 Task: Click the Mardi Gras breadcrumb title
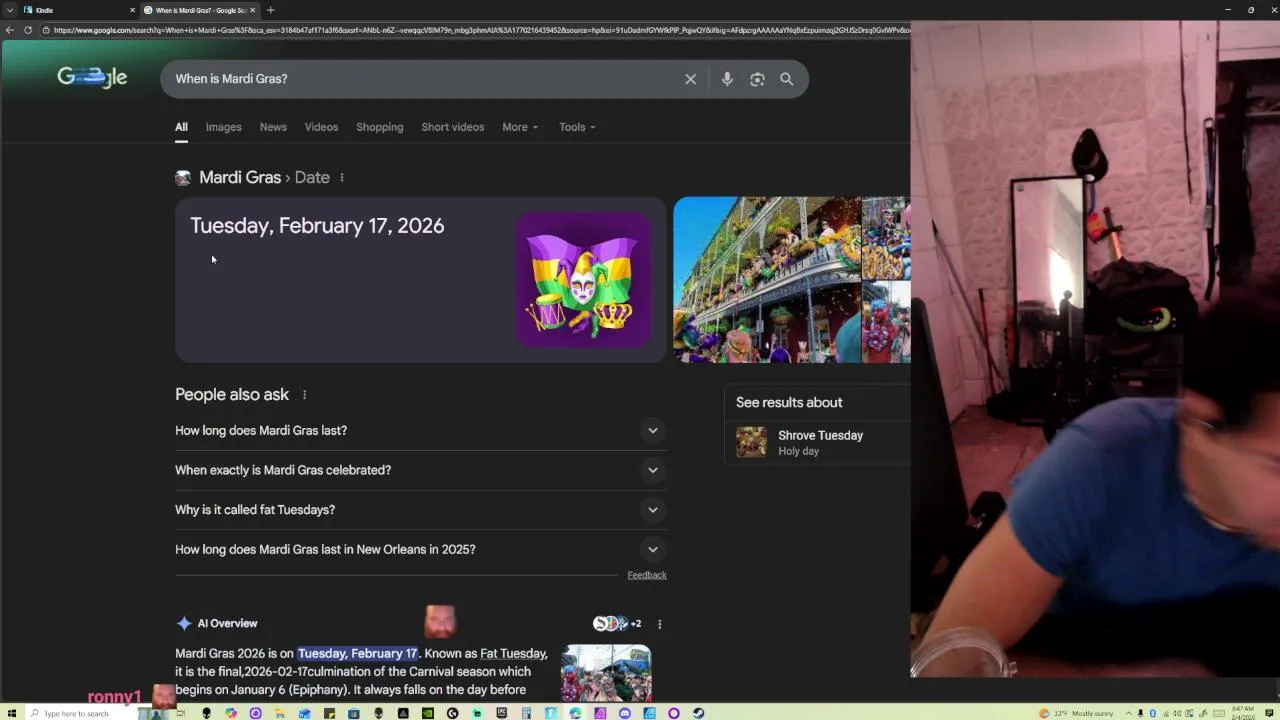coord(240,177)
